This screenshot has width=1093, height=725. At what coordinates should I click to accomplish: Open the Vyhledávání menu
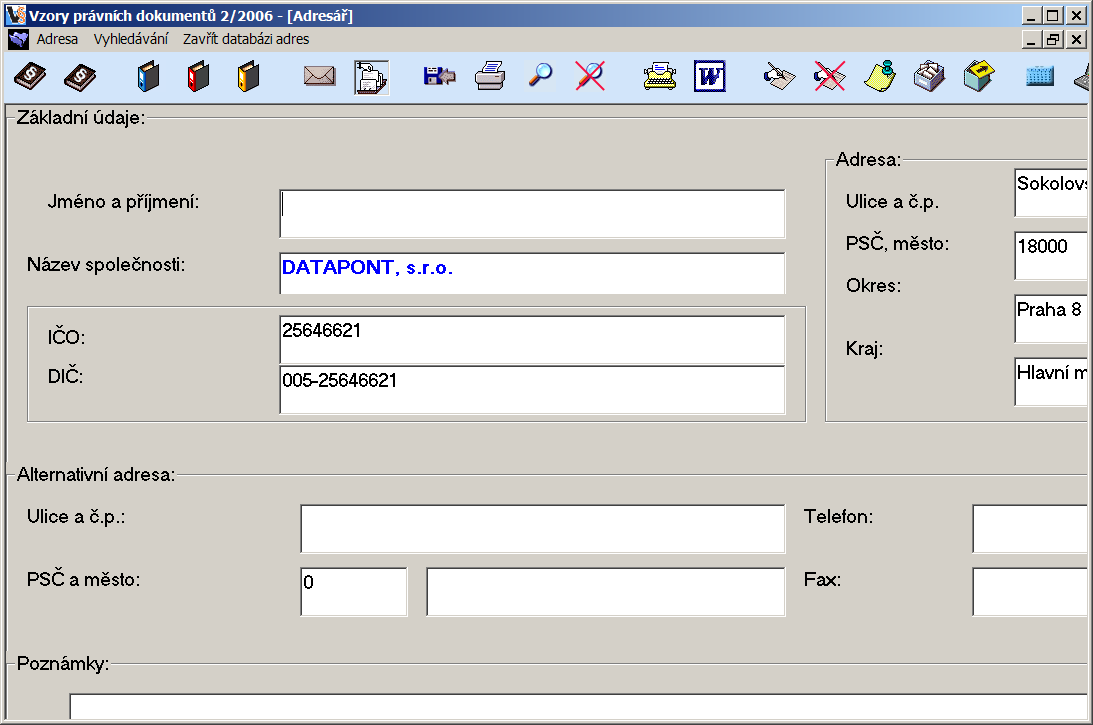(x=131, y=39)
